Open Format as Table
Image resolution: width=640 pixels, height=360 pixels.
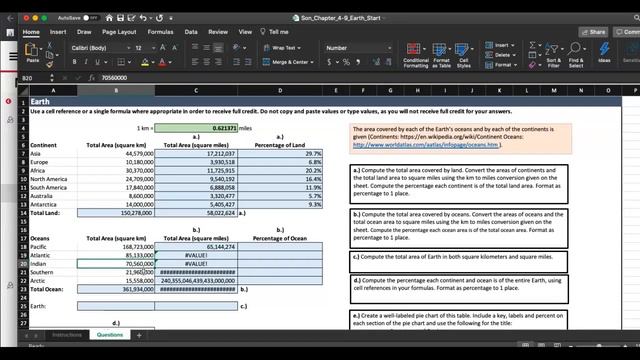tap(441, 55)
